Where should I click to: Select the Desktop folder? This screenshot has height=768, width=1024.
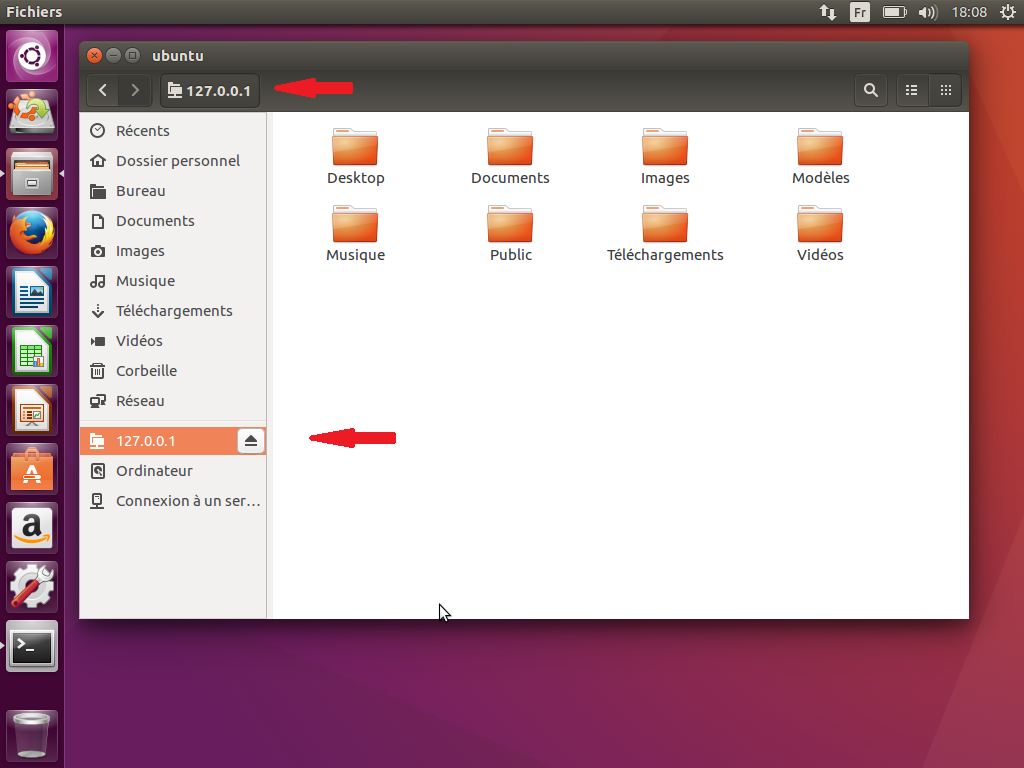[355, 147]
